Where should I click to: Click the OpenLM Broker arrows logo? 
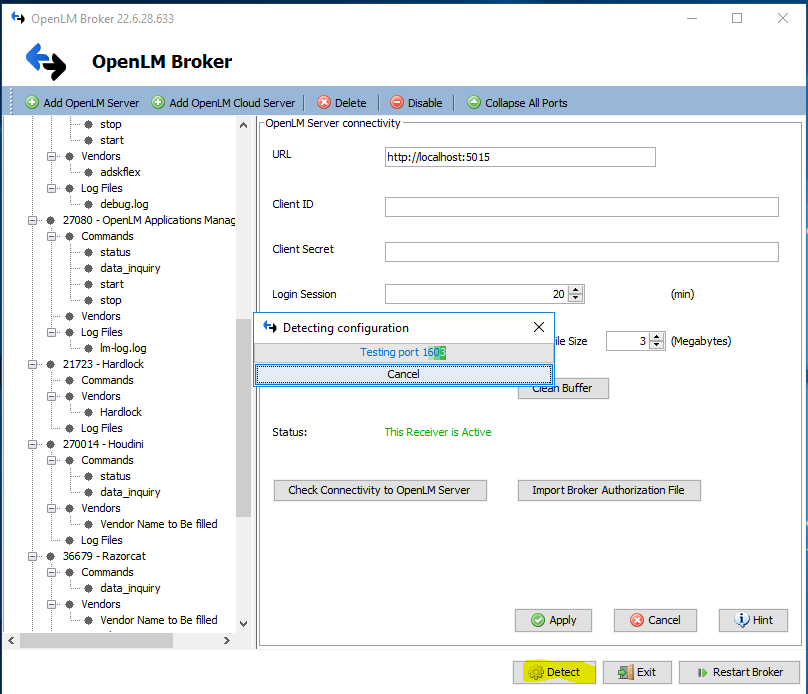[x=44, y=62]
